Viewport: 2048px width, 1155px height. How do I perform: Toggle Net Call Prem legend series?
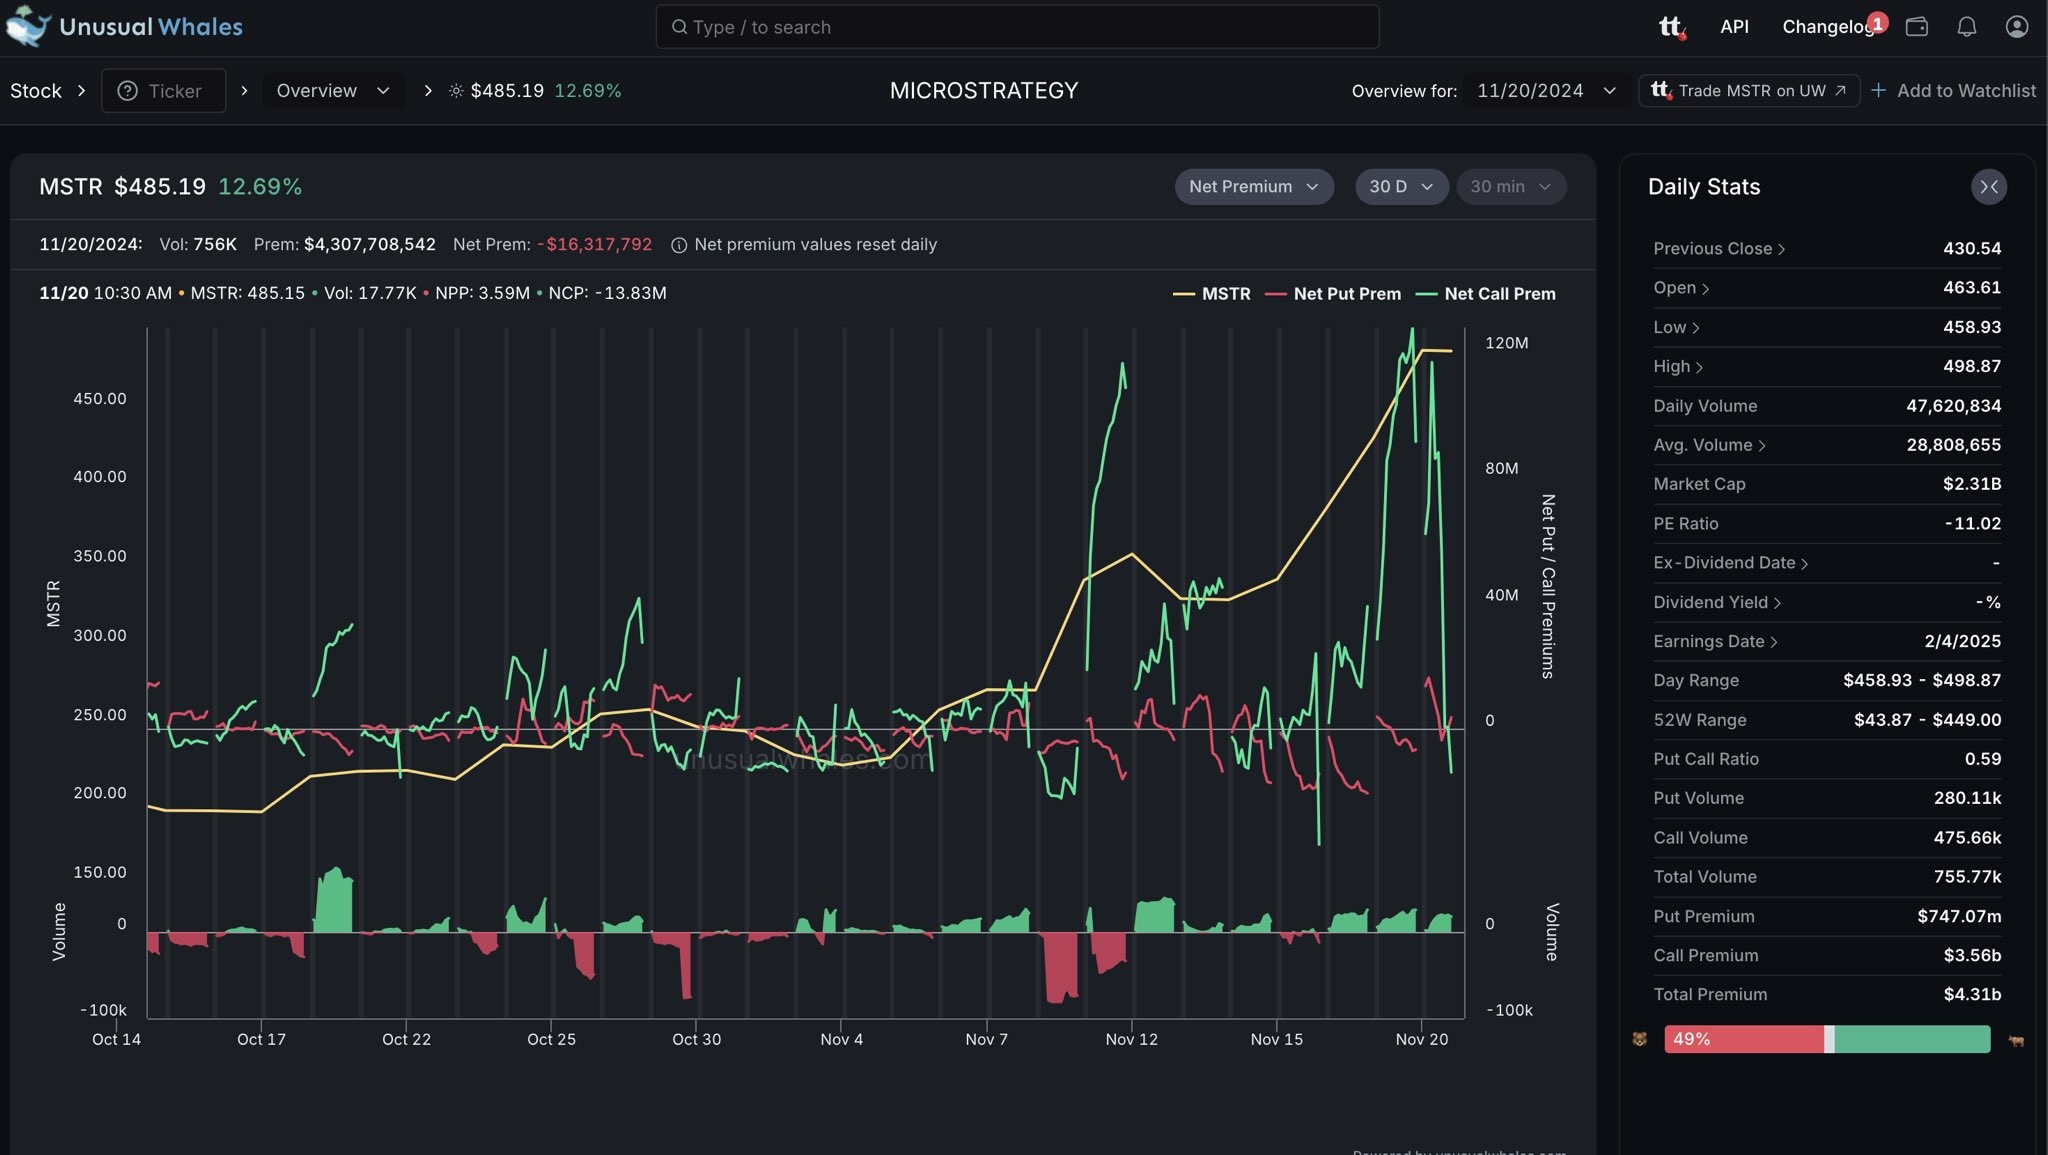pyautogui.click(x=1486, y=294)
